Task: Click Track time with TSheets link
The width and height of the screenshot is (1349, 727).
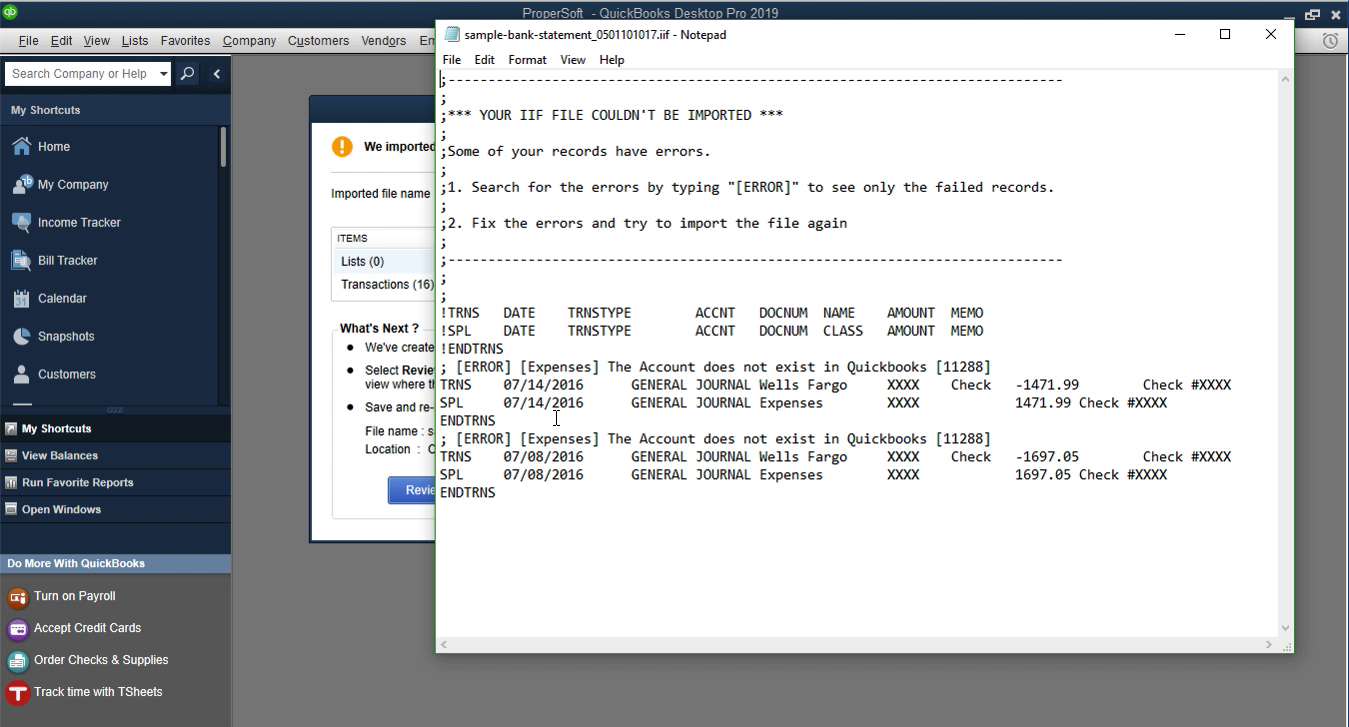Action: (x=98, y=692)
